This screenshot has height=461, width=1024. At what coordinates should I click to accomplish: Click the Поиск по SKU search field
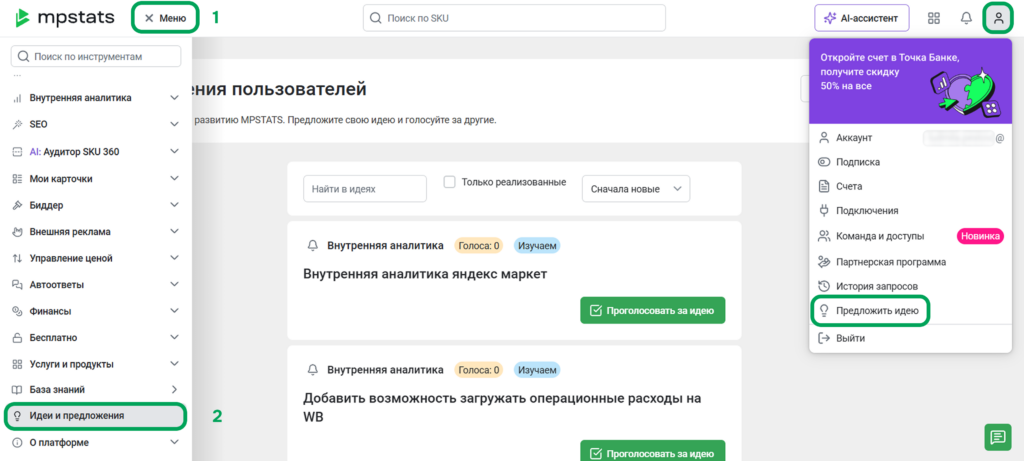pyautogui.click(x=514, y=18)
